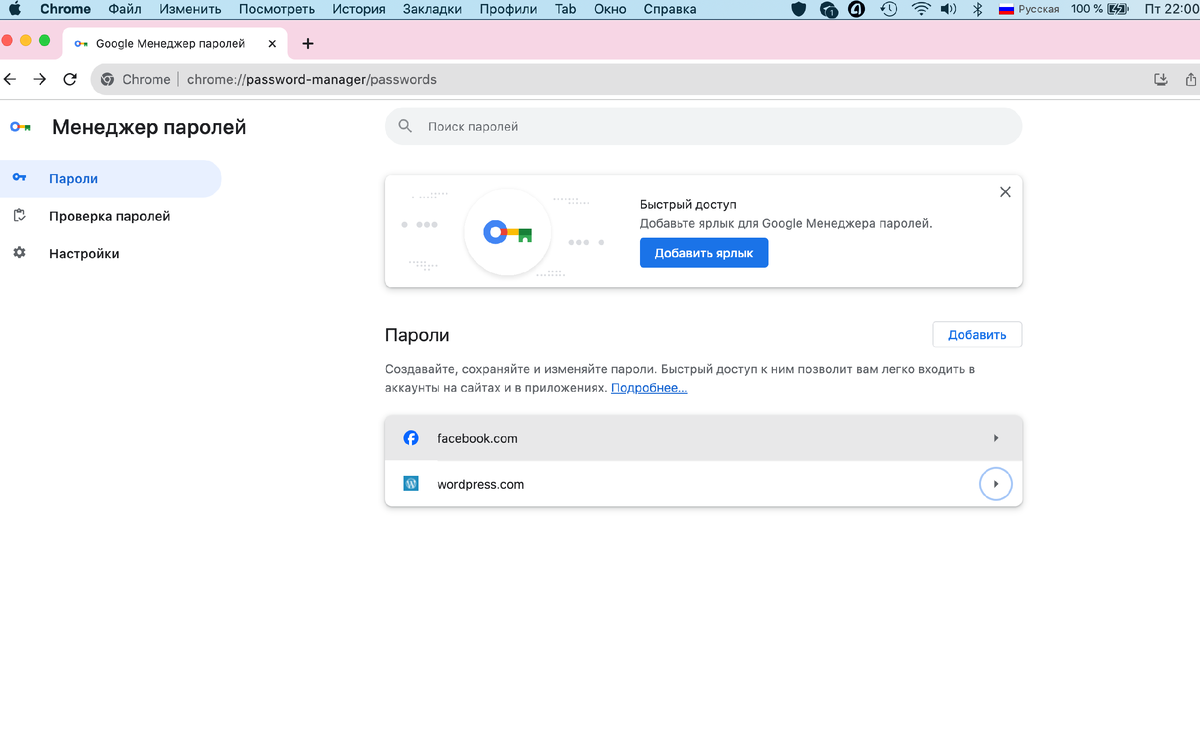Open the Профили menu
1200x746 pixels.
tap(508, 9)
